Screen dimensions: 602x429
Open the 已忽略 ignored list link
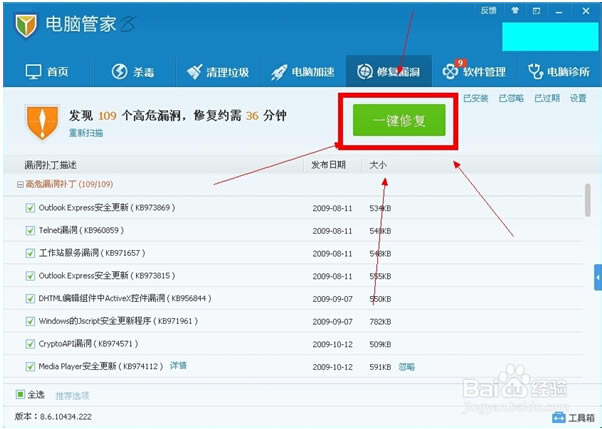pyautogui.click(x=511, y=98)
